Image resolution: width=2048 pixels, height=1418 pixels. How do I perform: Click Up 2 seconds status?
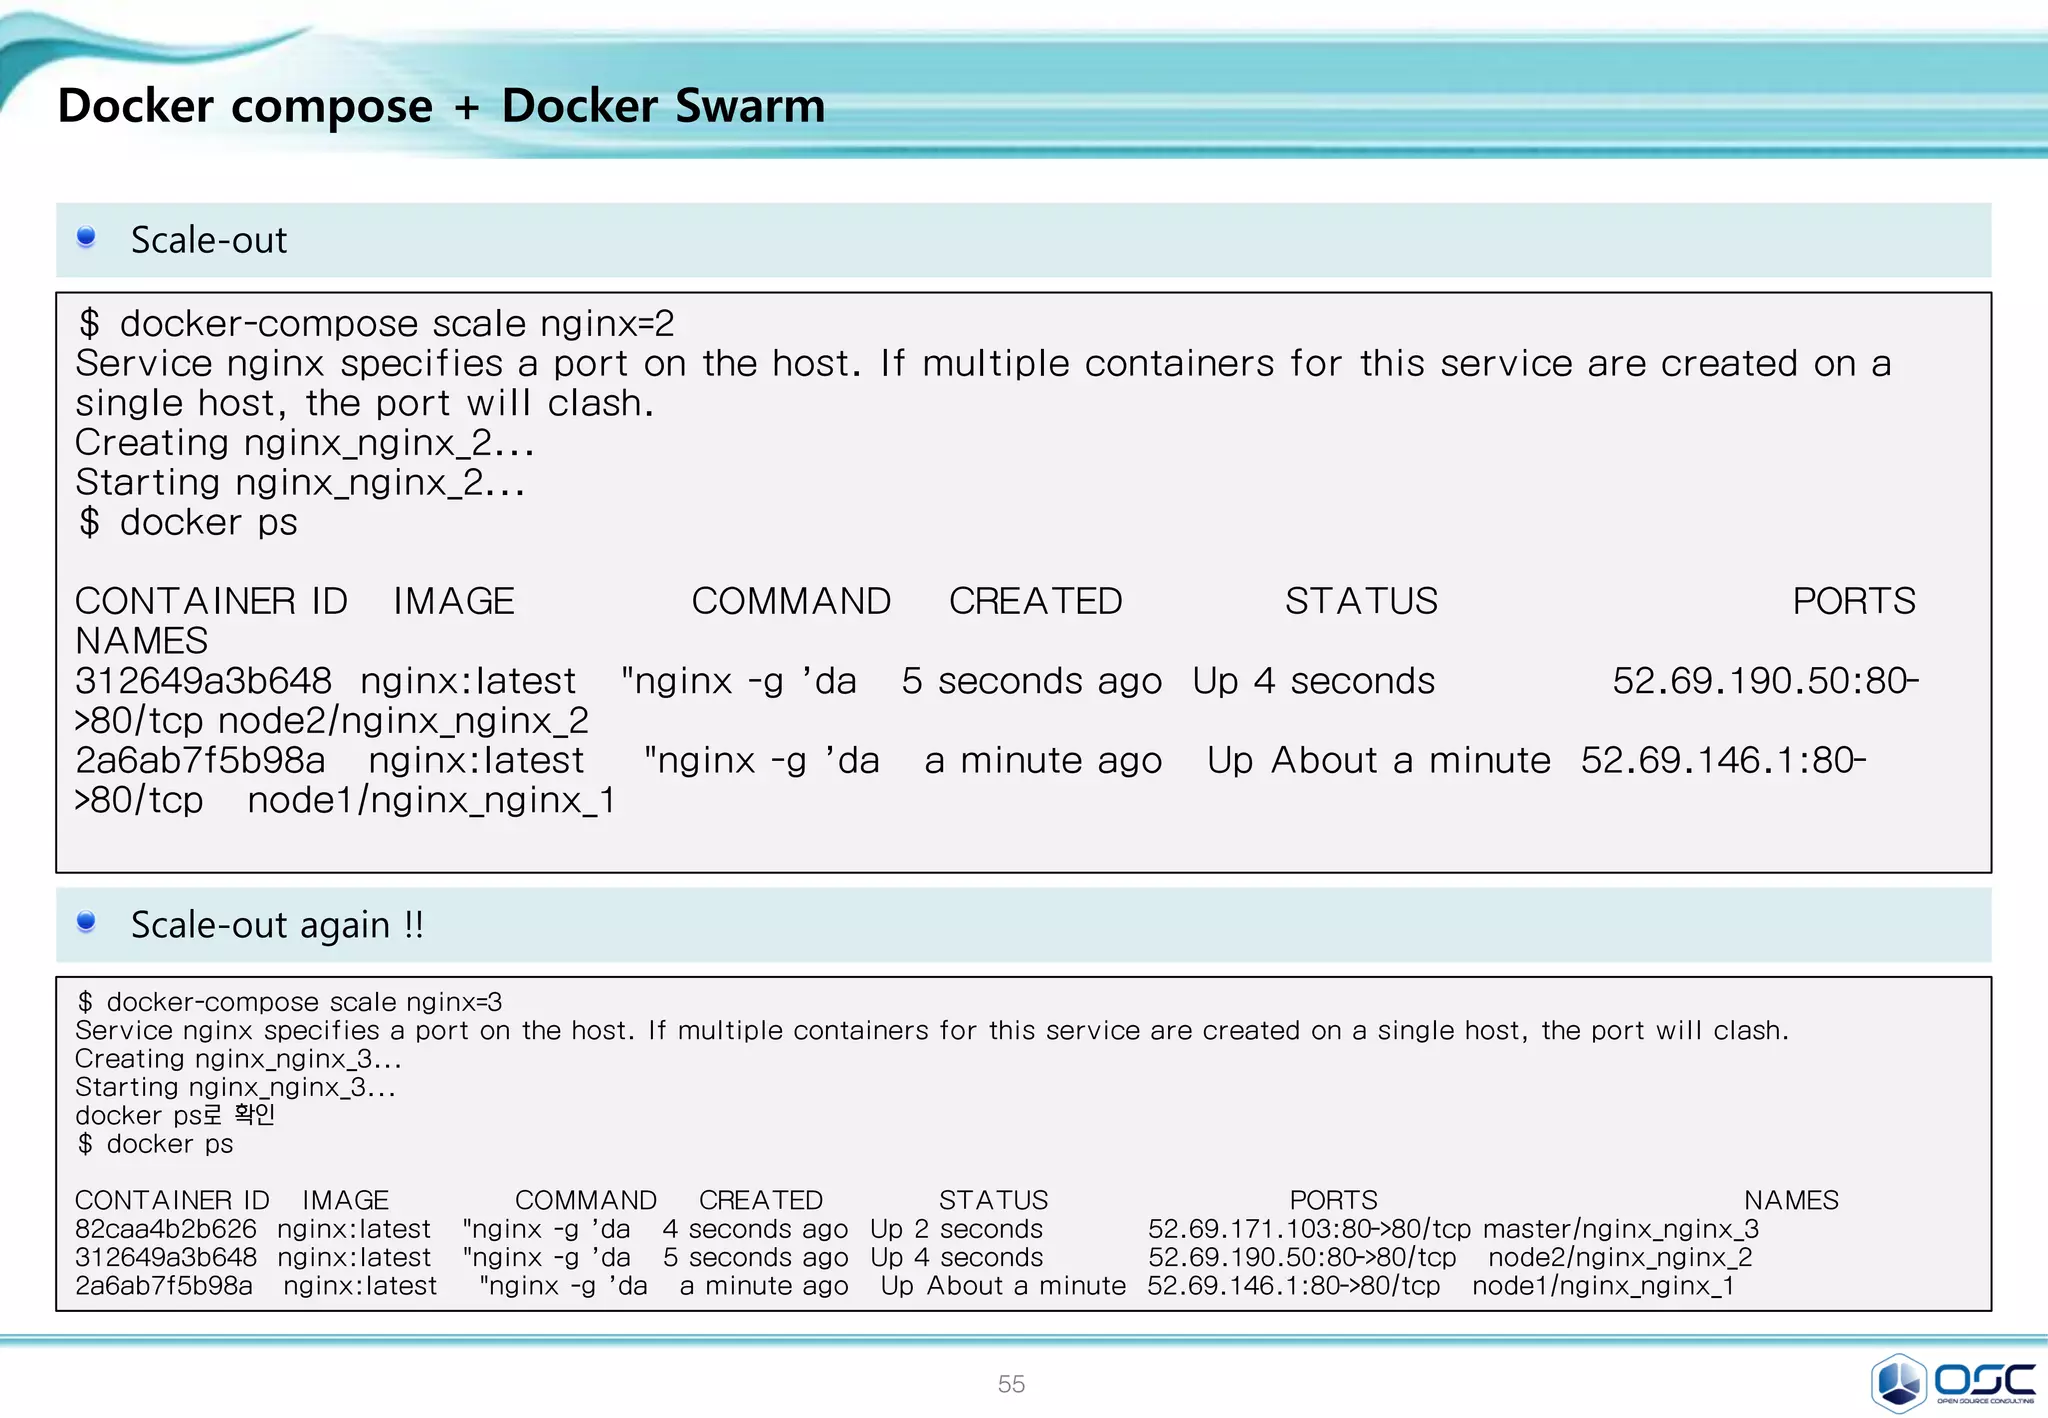(957, 1229)
